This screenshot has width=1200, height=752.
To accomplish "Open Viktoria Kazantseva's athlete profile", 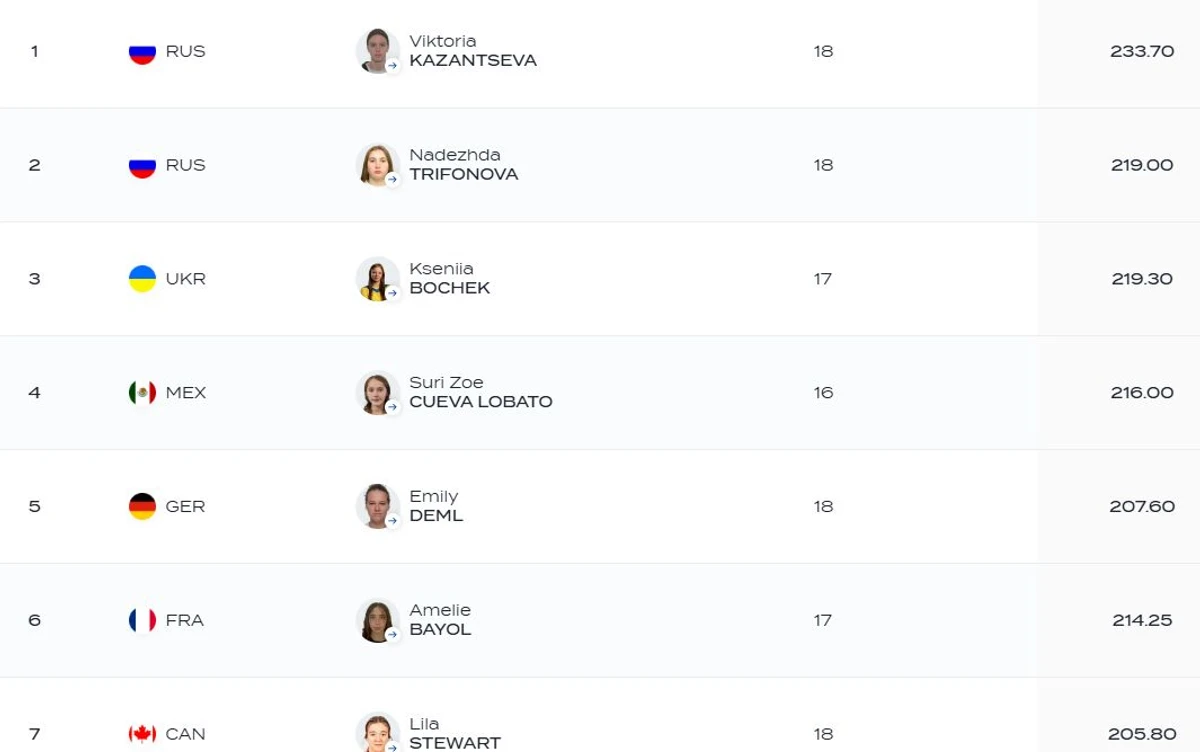I will 473,51.
